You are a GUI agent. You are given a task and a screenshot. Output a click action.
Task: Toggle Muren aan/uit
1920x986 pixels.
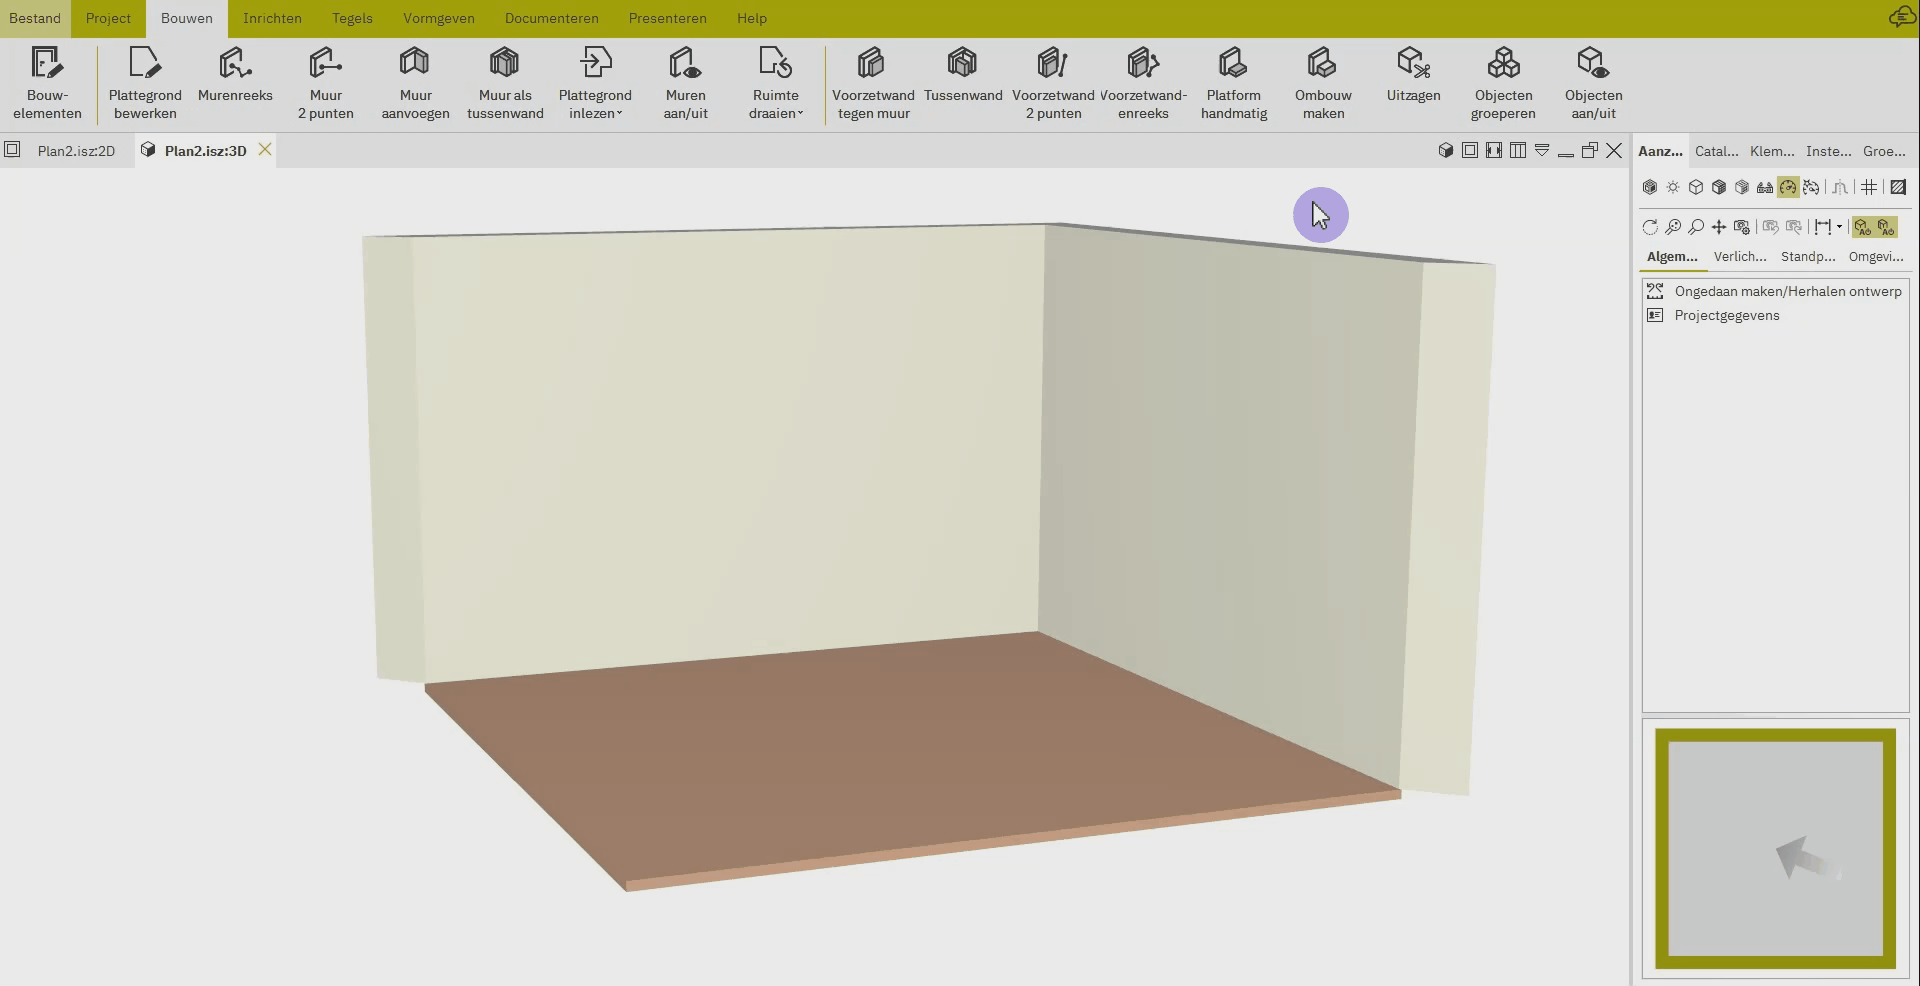coord(685,82)
